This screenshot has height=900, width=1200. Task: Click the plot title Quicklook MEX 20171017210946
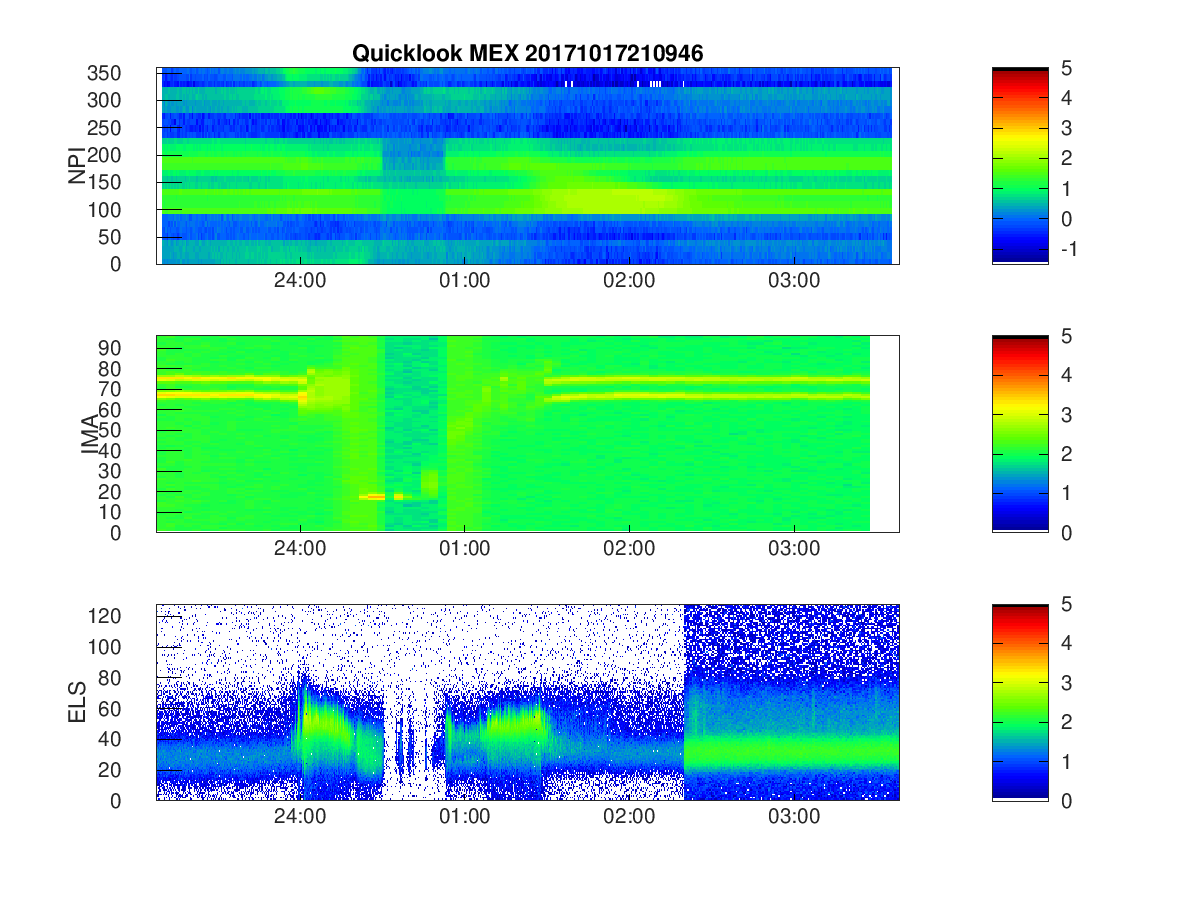pyautogui.click(x=527, y=54)
